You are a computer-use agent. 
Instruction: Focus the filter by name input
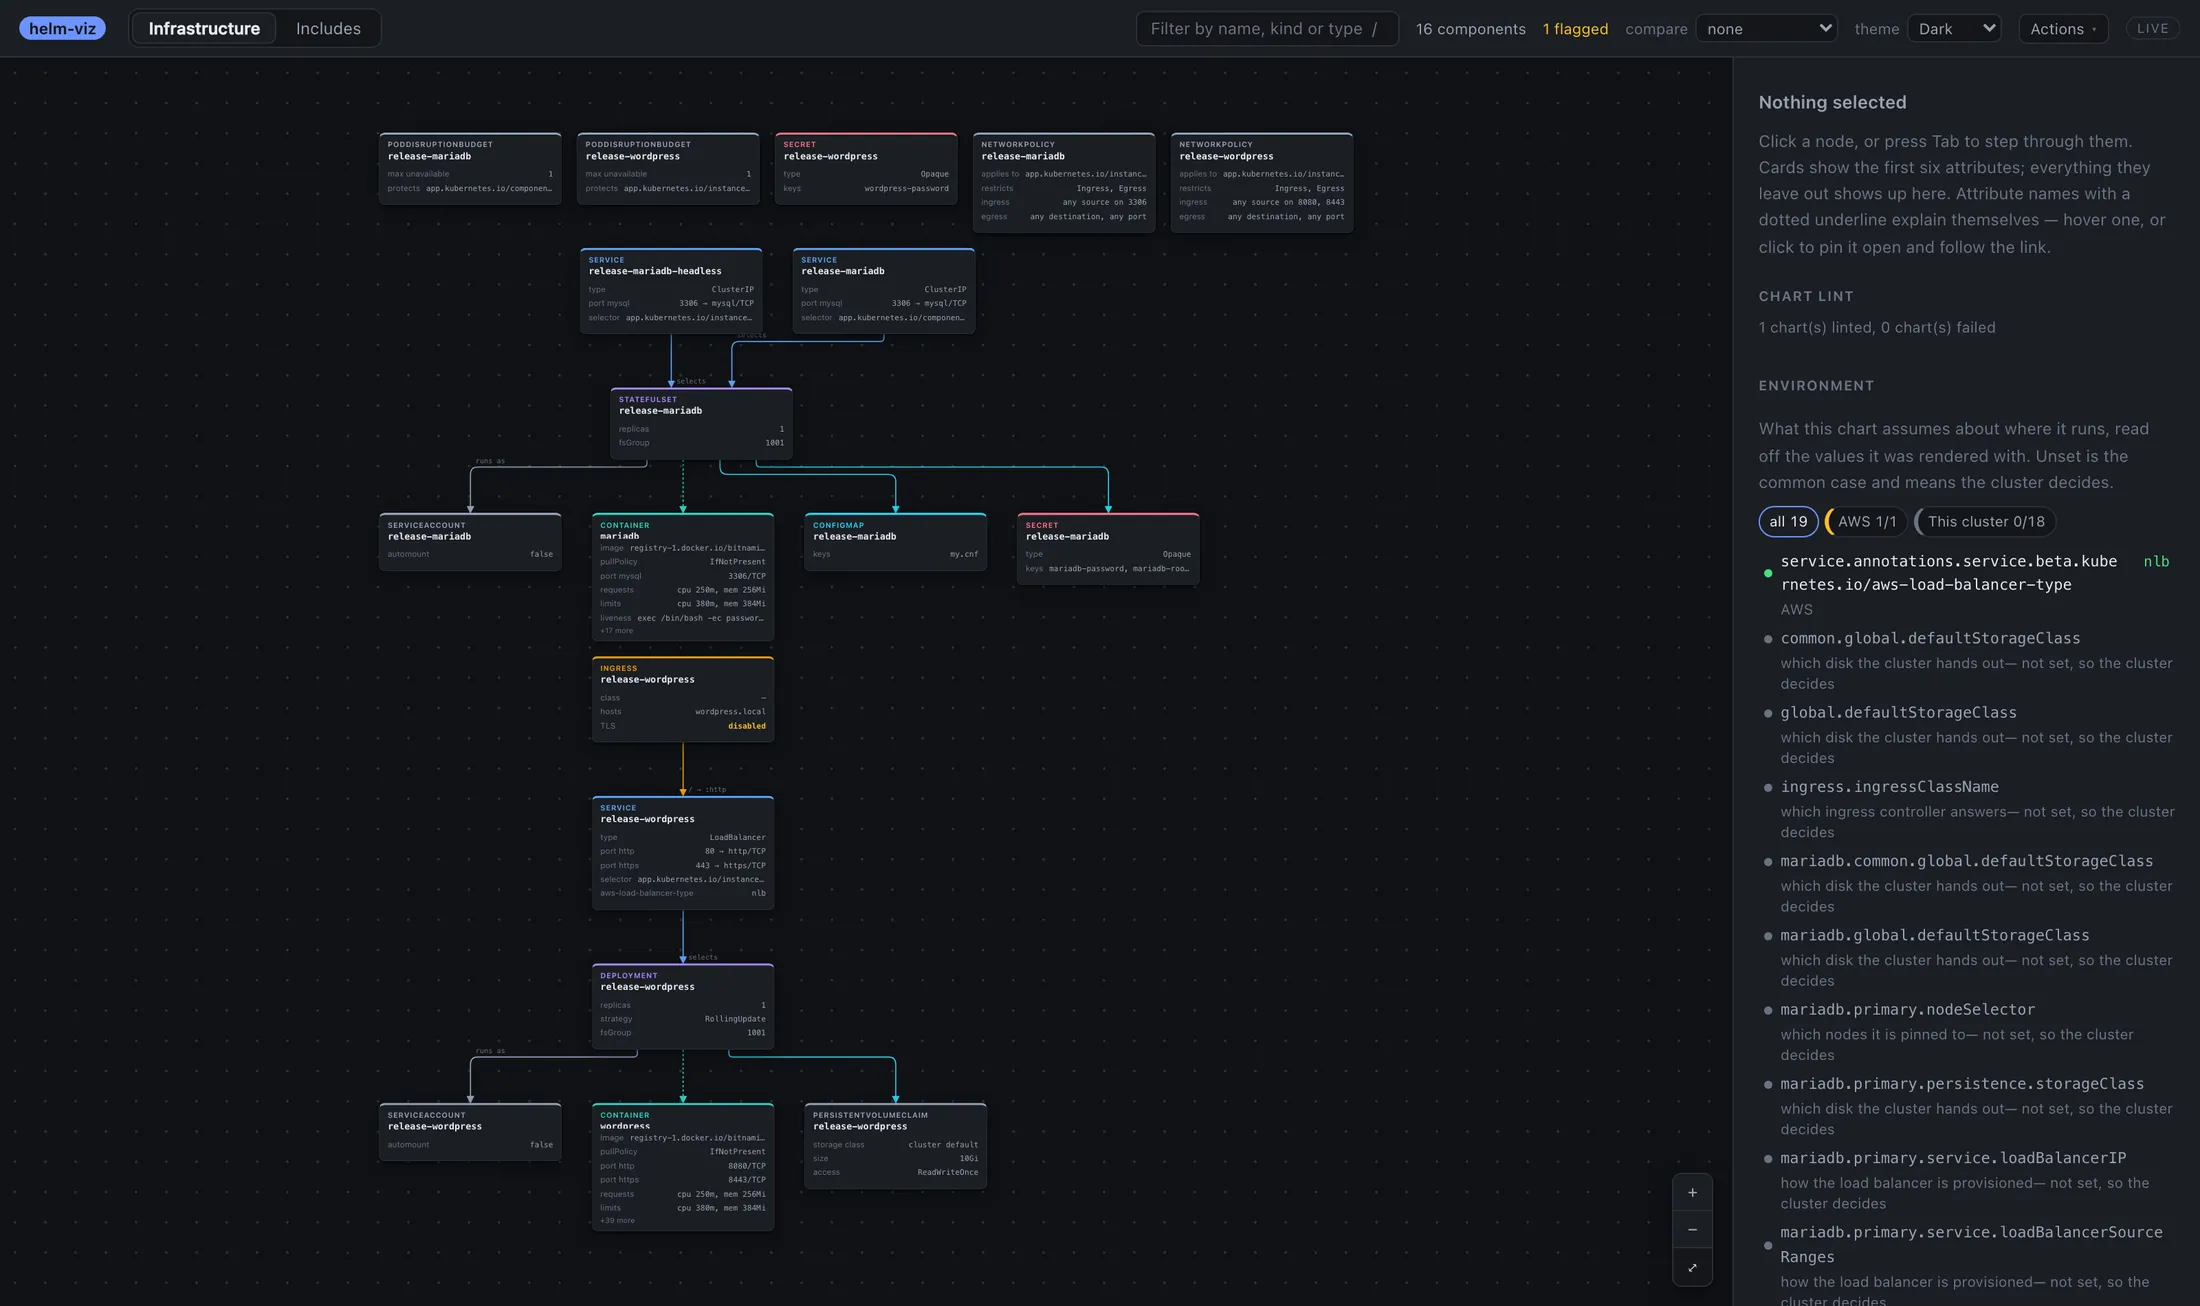coord(1266,28)
